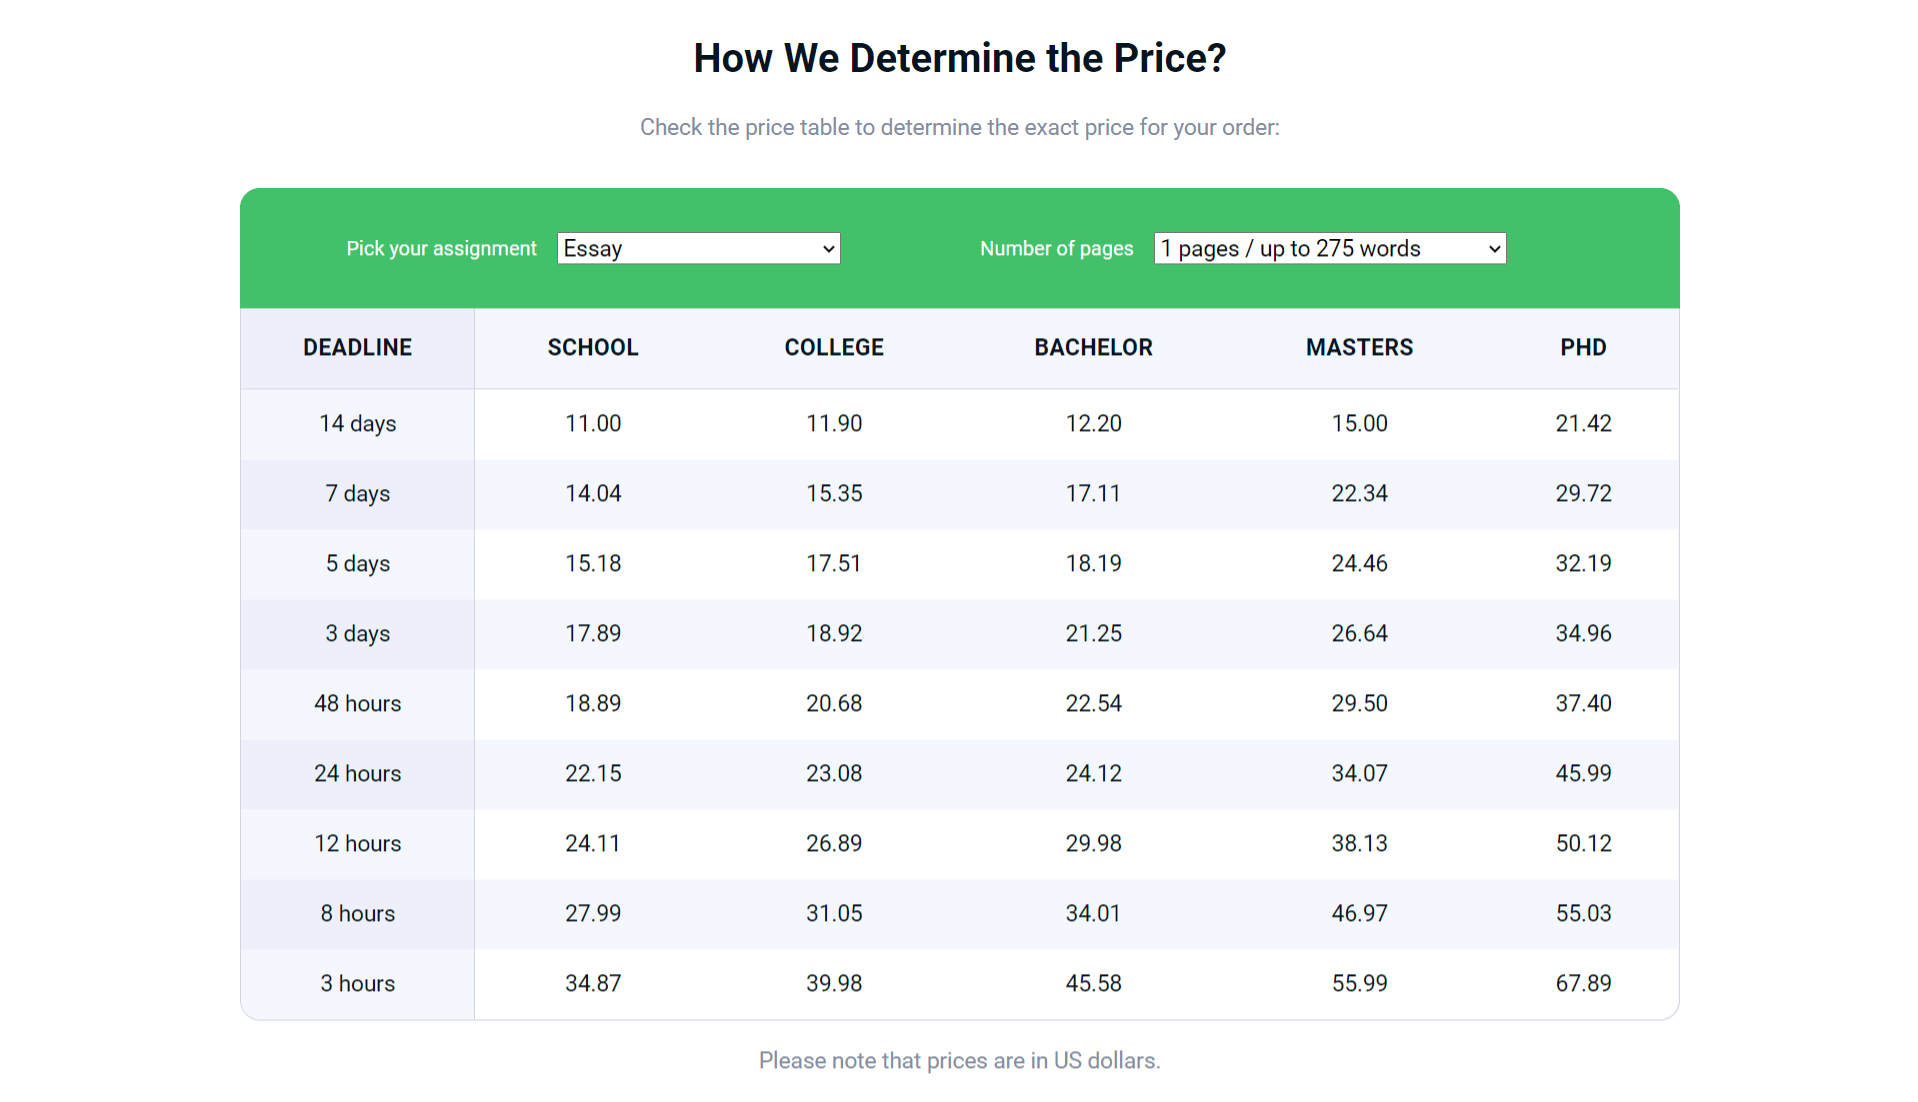
Task: Open the assignment type dropdown
Action: point(697,248)
